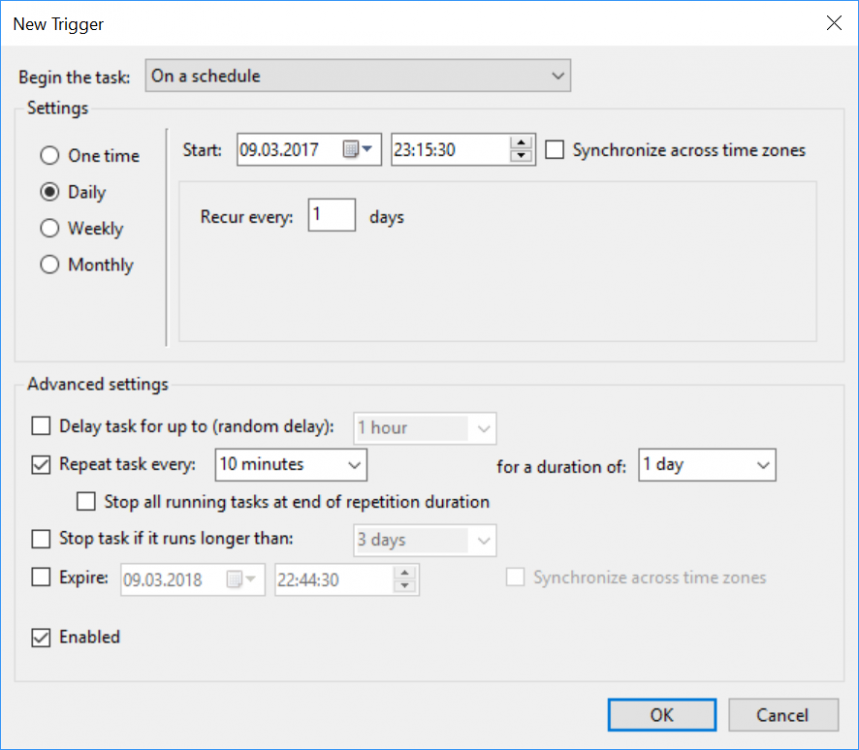Uncheck the Enabled checkbox
This screenshot has width=859, height=750.
pyautogui.click(x=41, y=637)
